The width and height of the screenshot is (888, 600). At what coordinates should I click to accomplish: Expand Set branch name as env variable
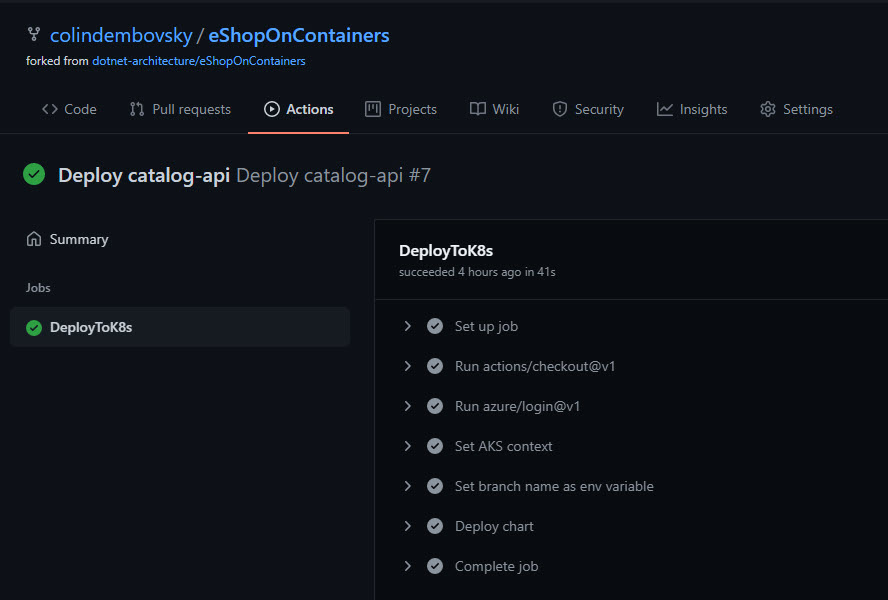(407, 486)
